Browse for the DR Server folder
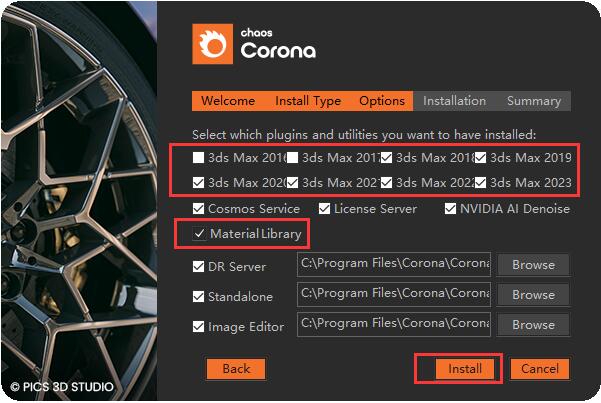This screenshot has width=601, height=403. click(x=533, y=265)
